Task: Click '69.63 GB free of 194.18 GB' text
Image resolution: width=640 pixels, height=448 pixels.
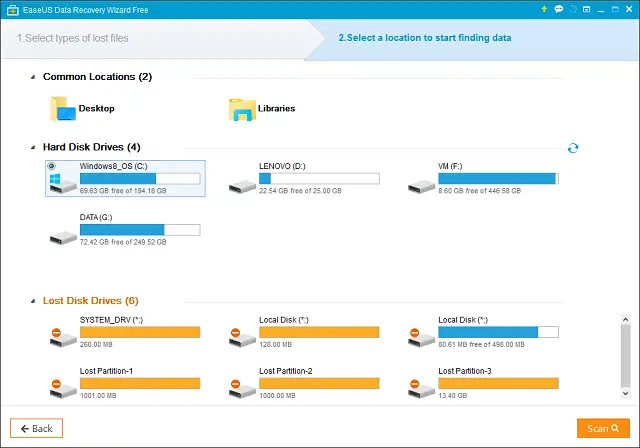Action: pos(123,191)
